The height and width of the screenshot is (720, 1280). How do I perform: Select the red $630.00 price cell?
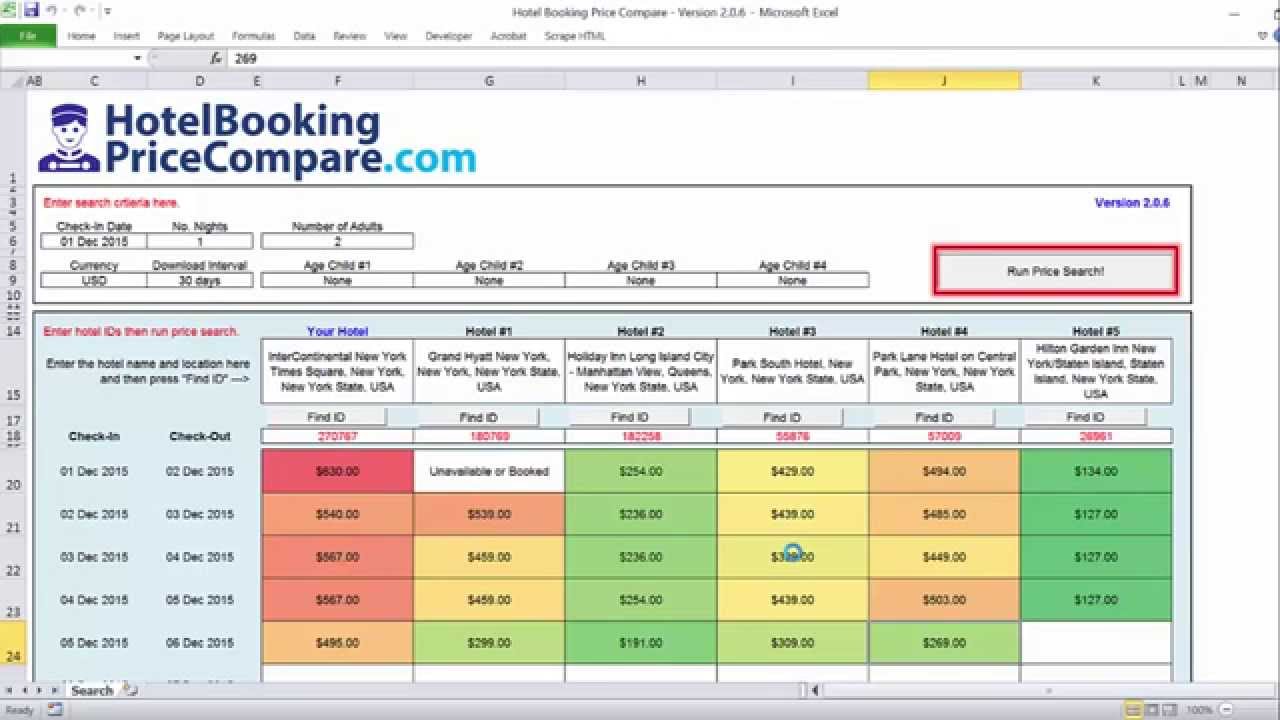pyautogui.click(x=337, y=471)
